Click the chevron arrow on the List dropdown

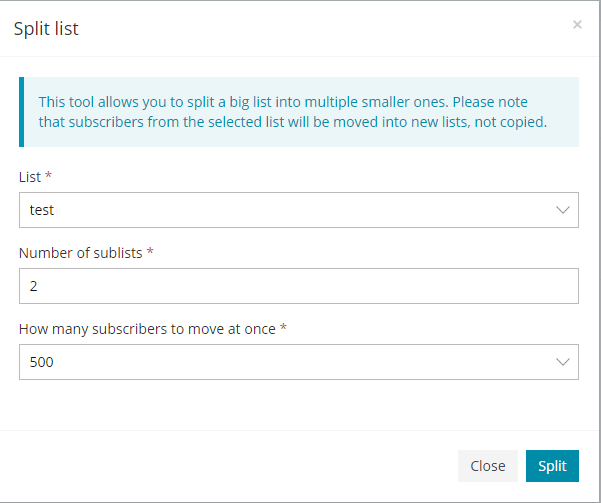point(562,211)
